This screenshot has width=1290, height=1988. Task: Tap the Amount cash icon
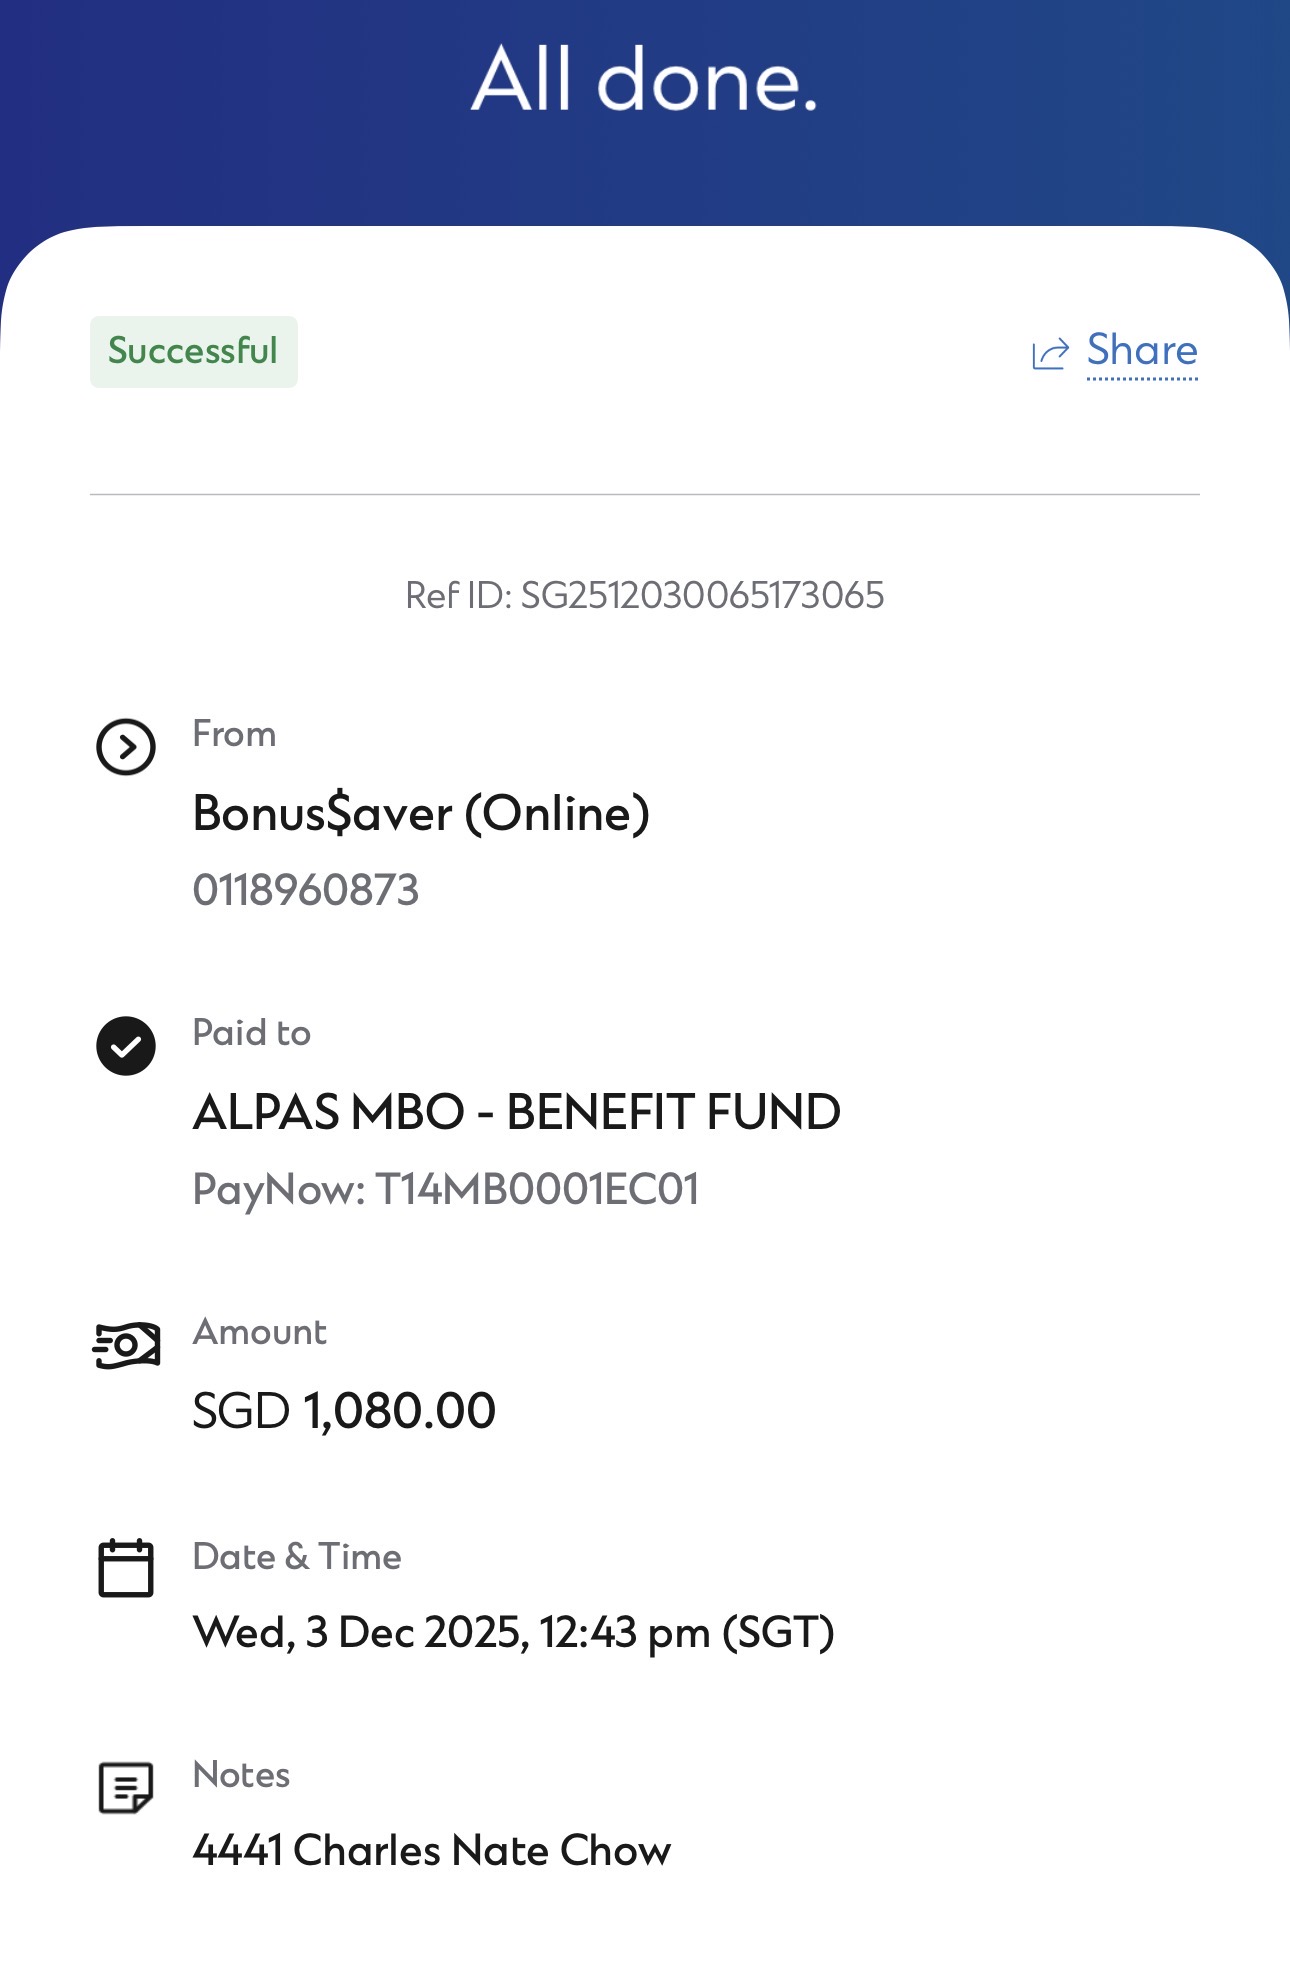pyautogui.click(x=126, y=1345)
